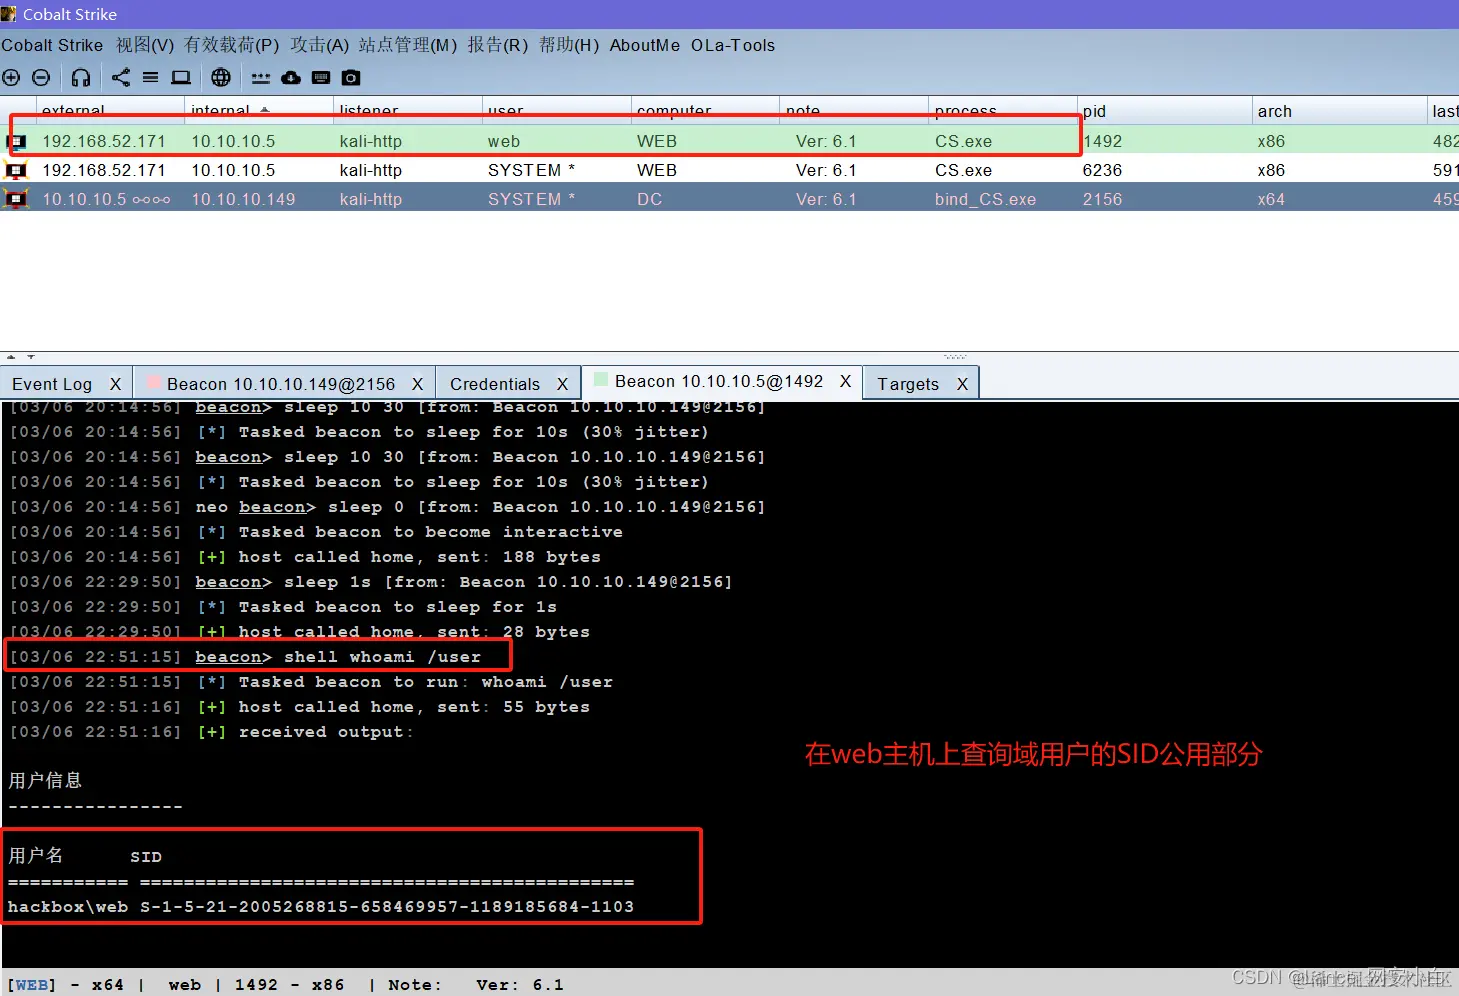
Task: Open the 帮助(H) menu
Action: 569,45
